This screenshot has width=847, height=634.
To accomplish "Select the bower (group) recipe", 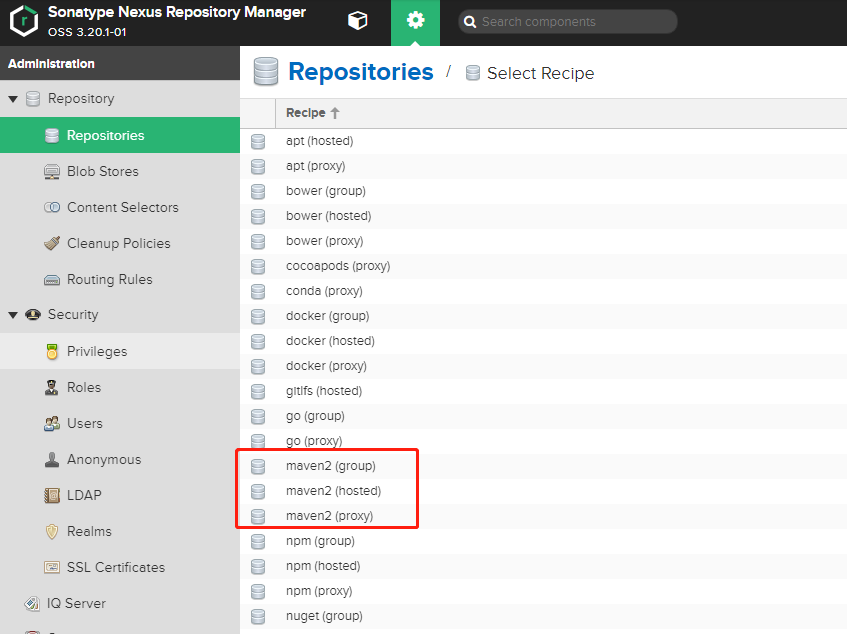I will tap(543, 191).
